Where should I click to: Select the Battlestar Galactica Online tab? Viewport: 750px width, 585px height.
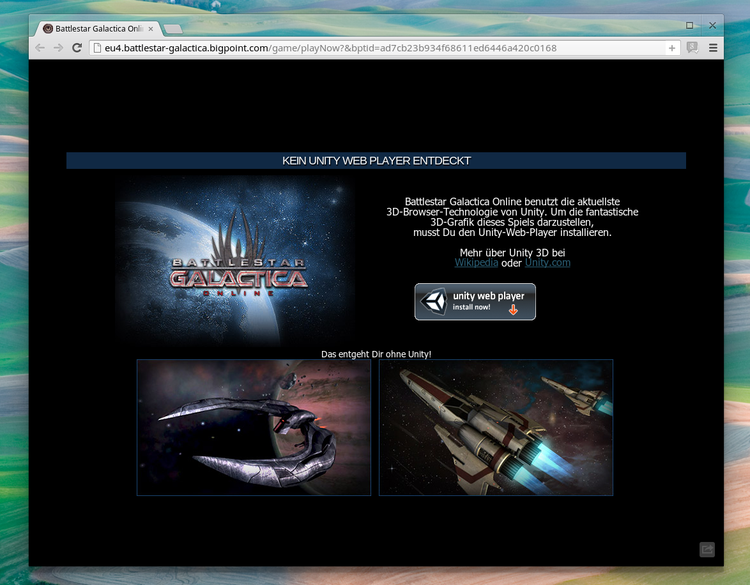95,29
